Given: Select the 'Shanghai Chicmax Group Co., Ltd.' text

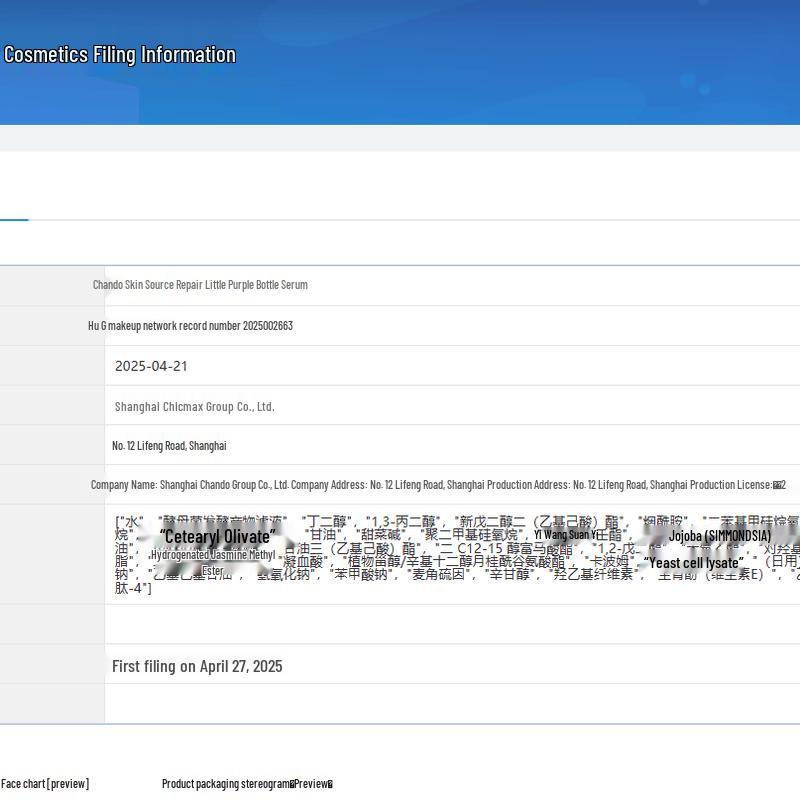Looking at the screenshot, I should coord(194,407).
